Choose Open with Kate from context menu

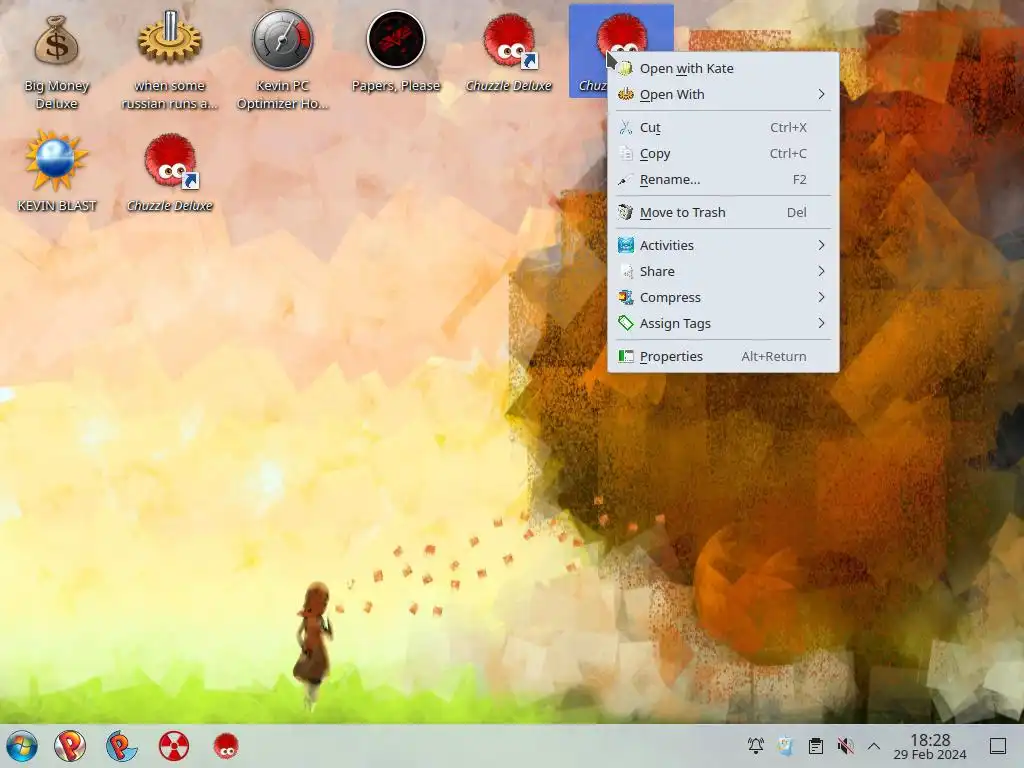[723, 69]
